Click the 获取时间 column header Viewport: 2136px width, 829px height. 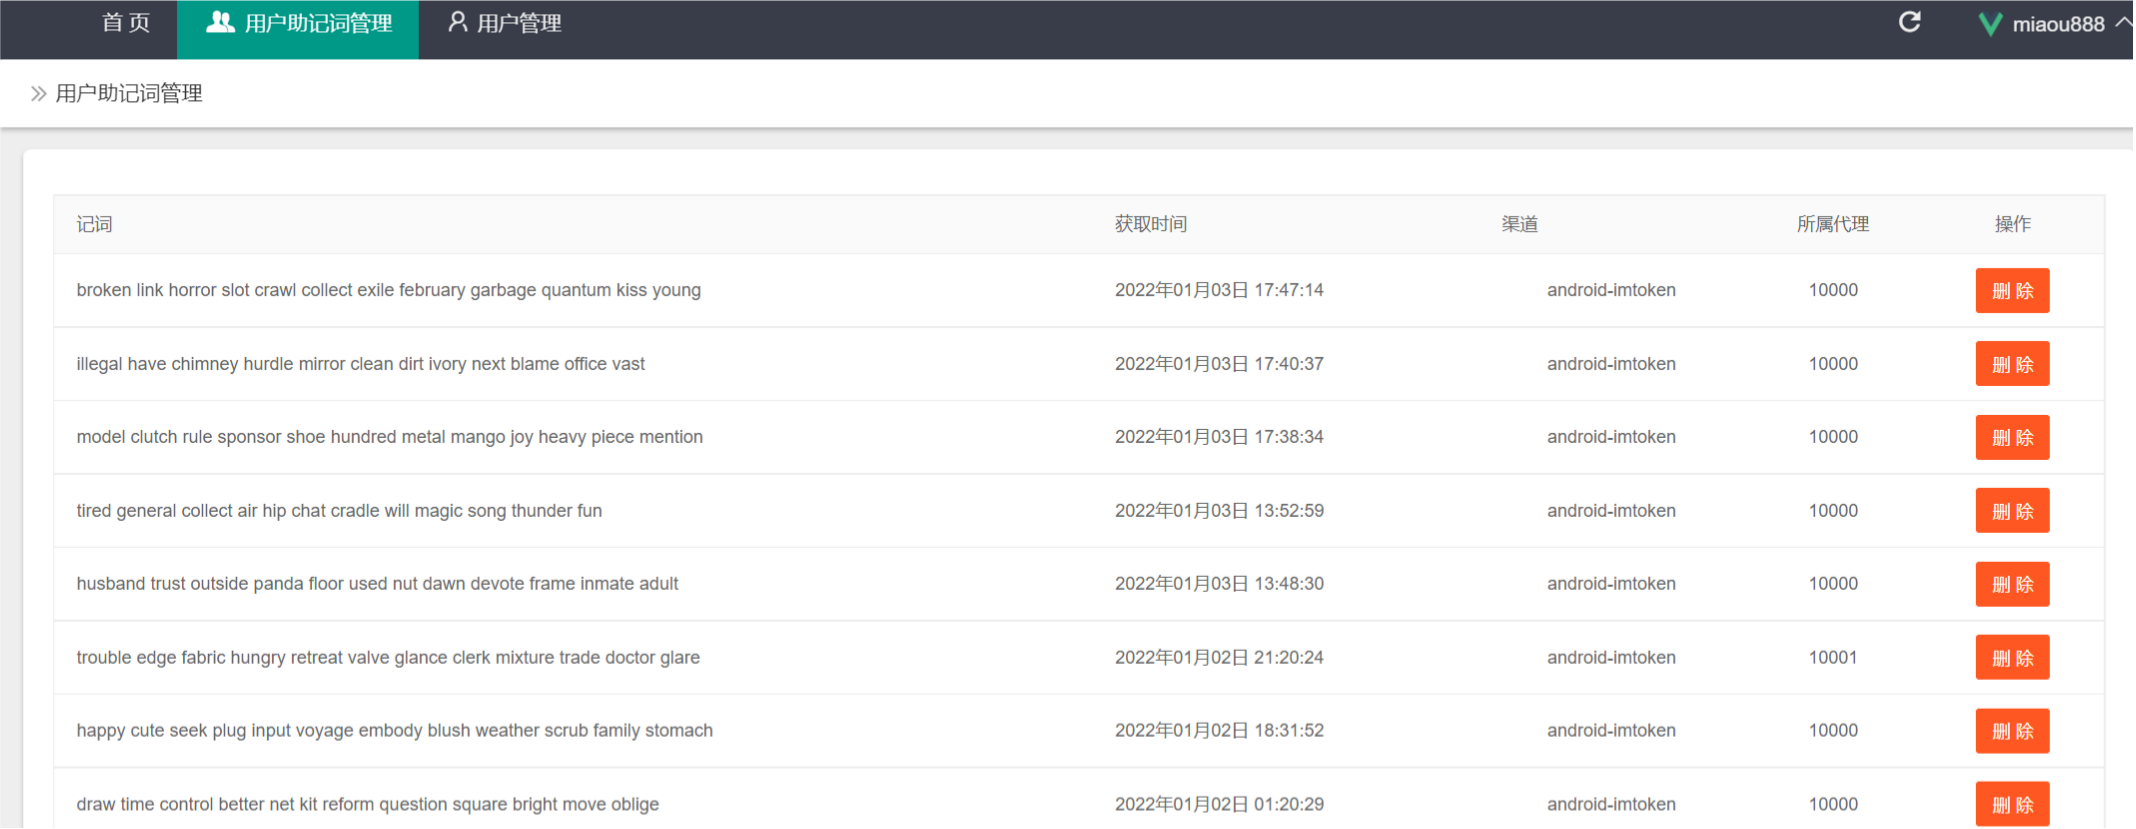tap(1150, 224)
